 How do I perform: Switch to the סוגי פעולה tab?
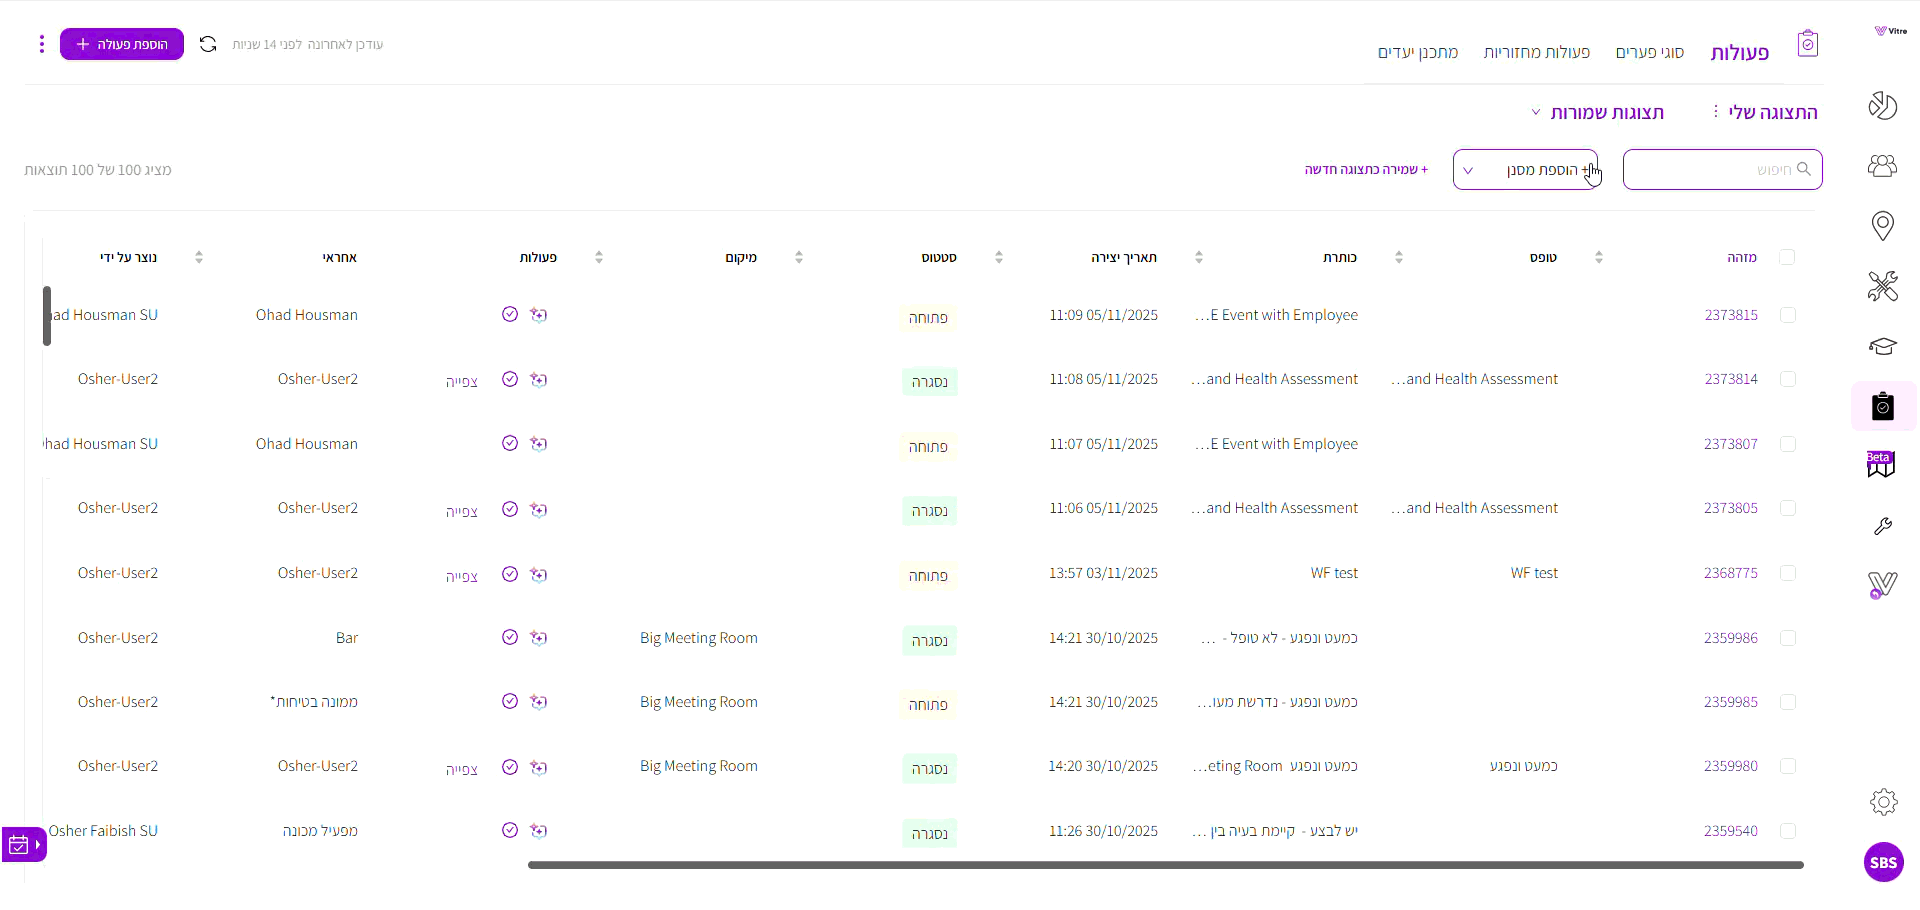pyautogui.click(x=1650, y=52)
